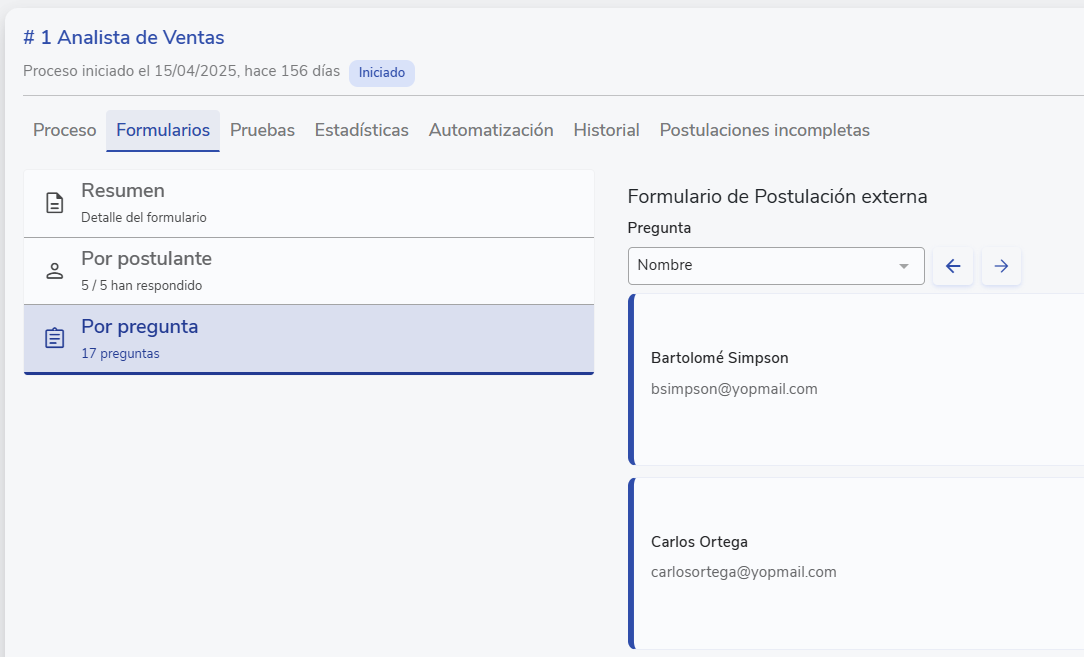The width and height of the screenshot is (1084, 657).
Task: Expand the Pregunta dropdown arrow
Action: coord(904,266)
